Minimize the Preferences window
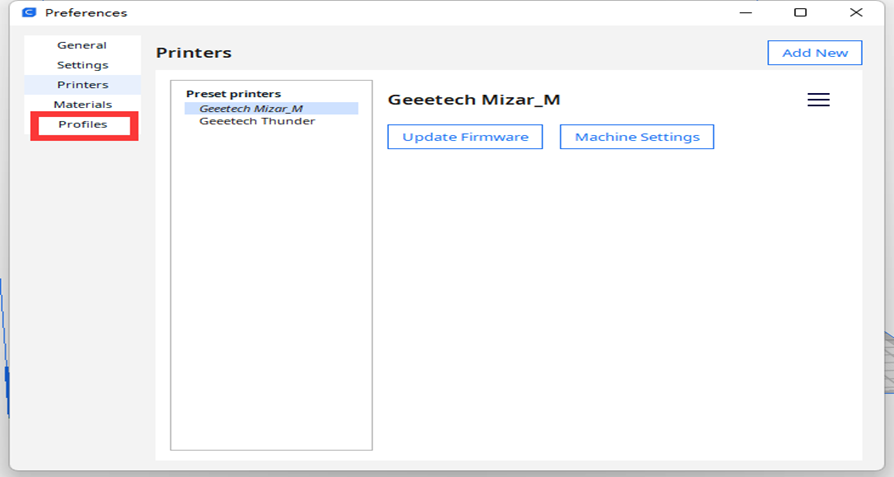 click(746, 13)
